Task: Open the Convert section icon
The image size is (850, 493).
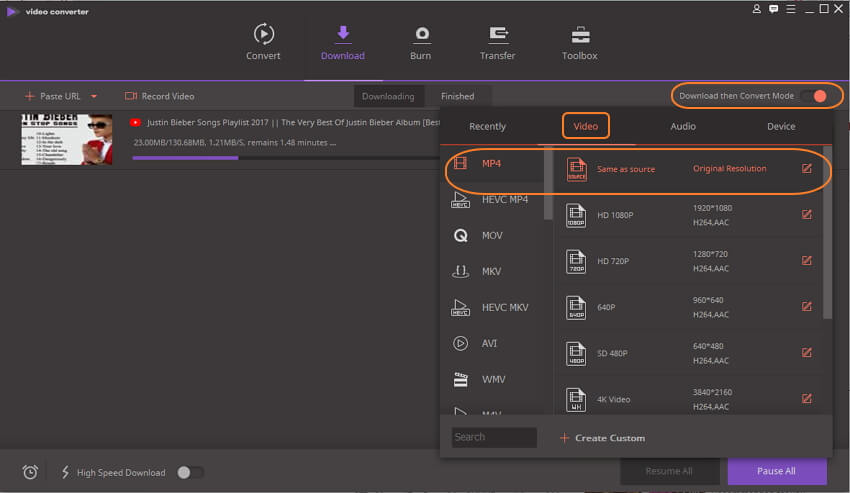Action: 263,34
